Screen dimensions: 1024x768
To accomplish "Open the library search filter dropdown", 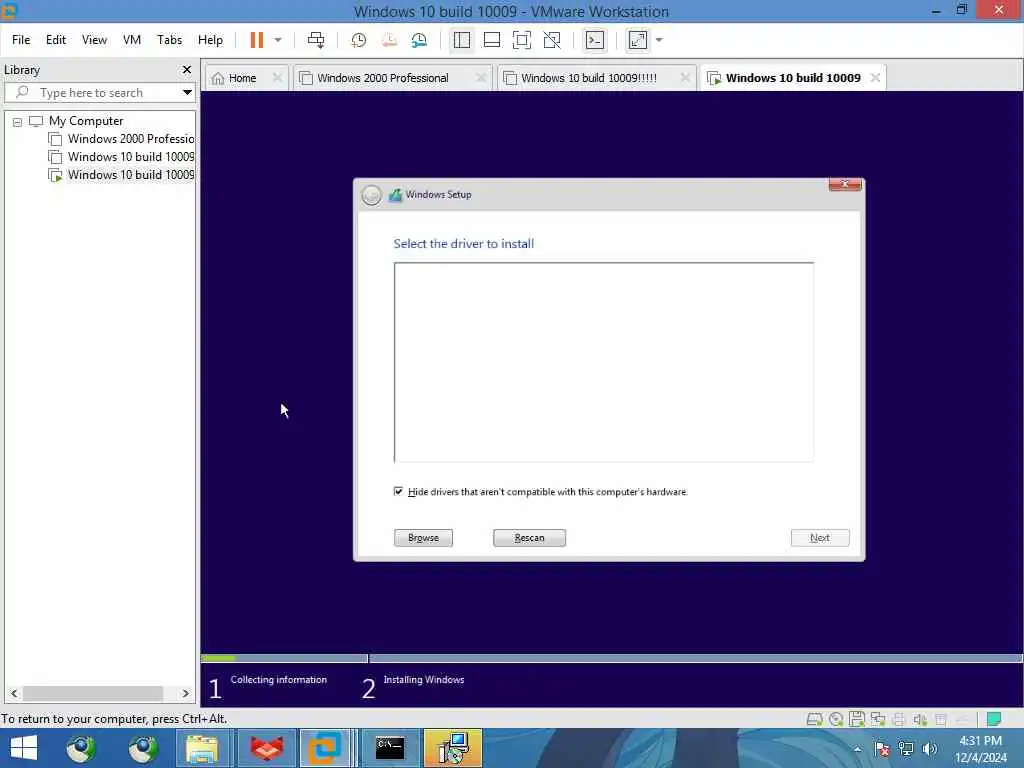I will (x=187, y=92).
